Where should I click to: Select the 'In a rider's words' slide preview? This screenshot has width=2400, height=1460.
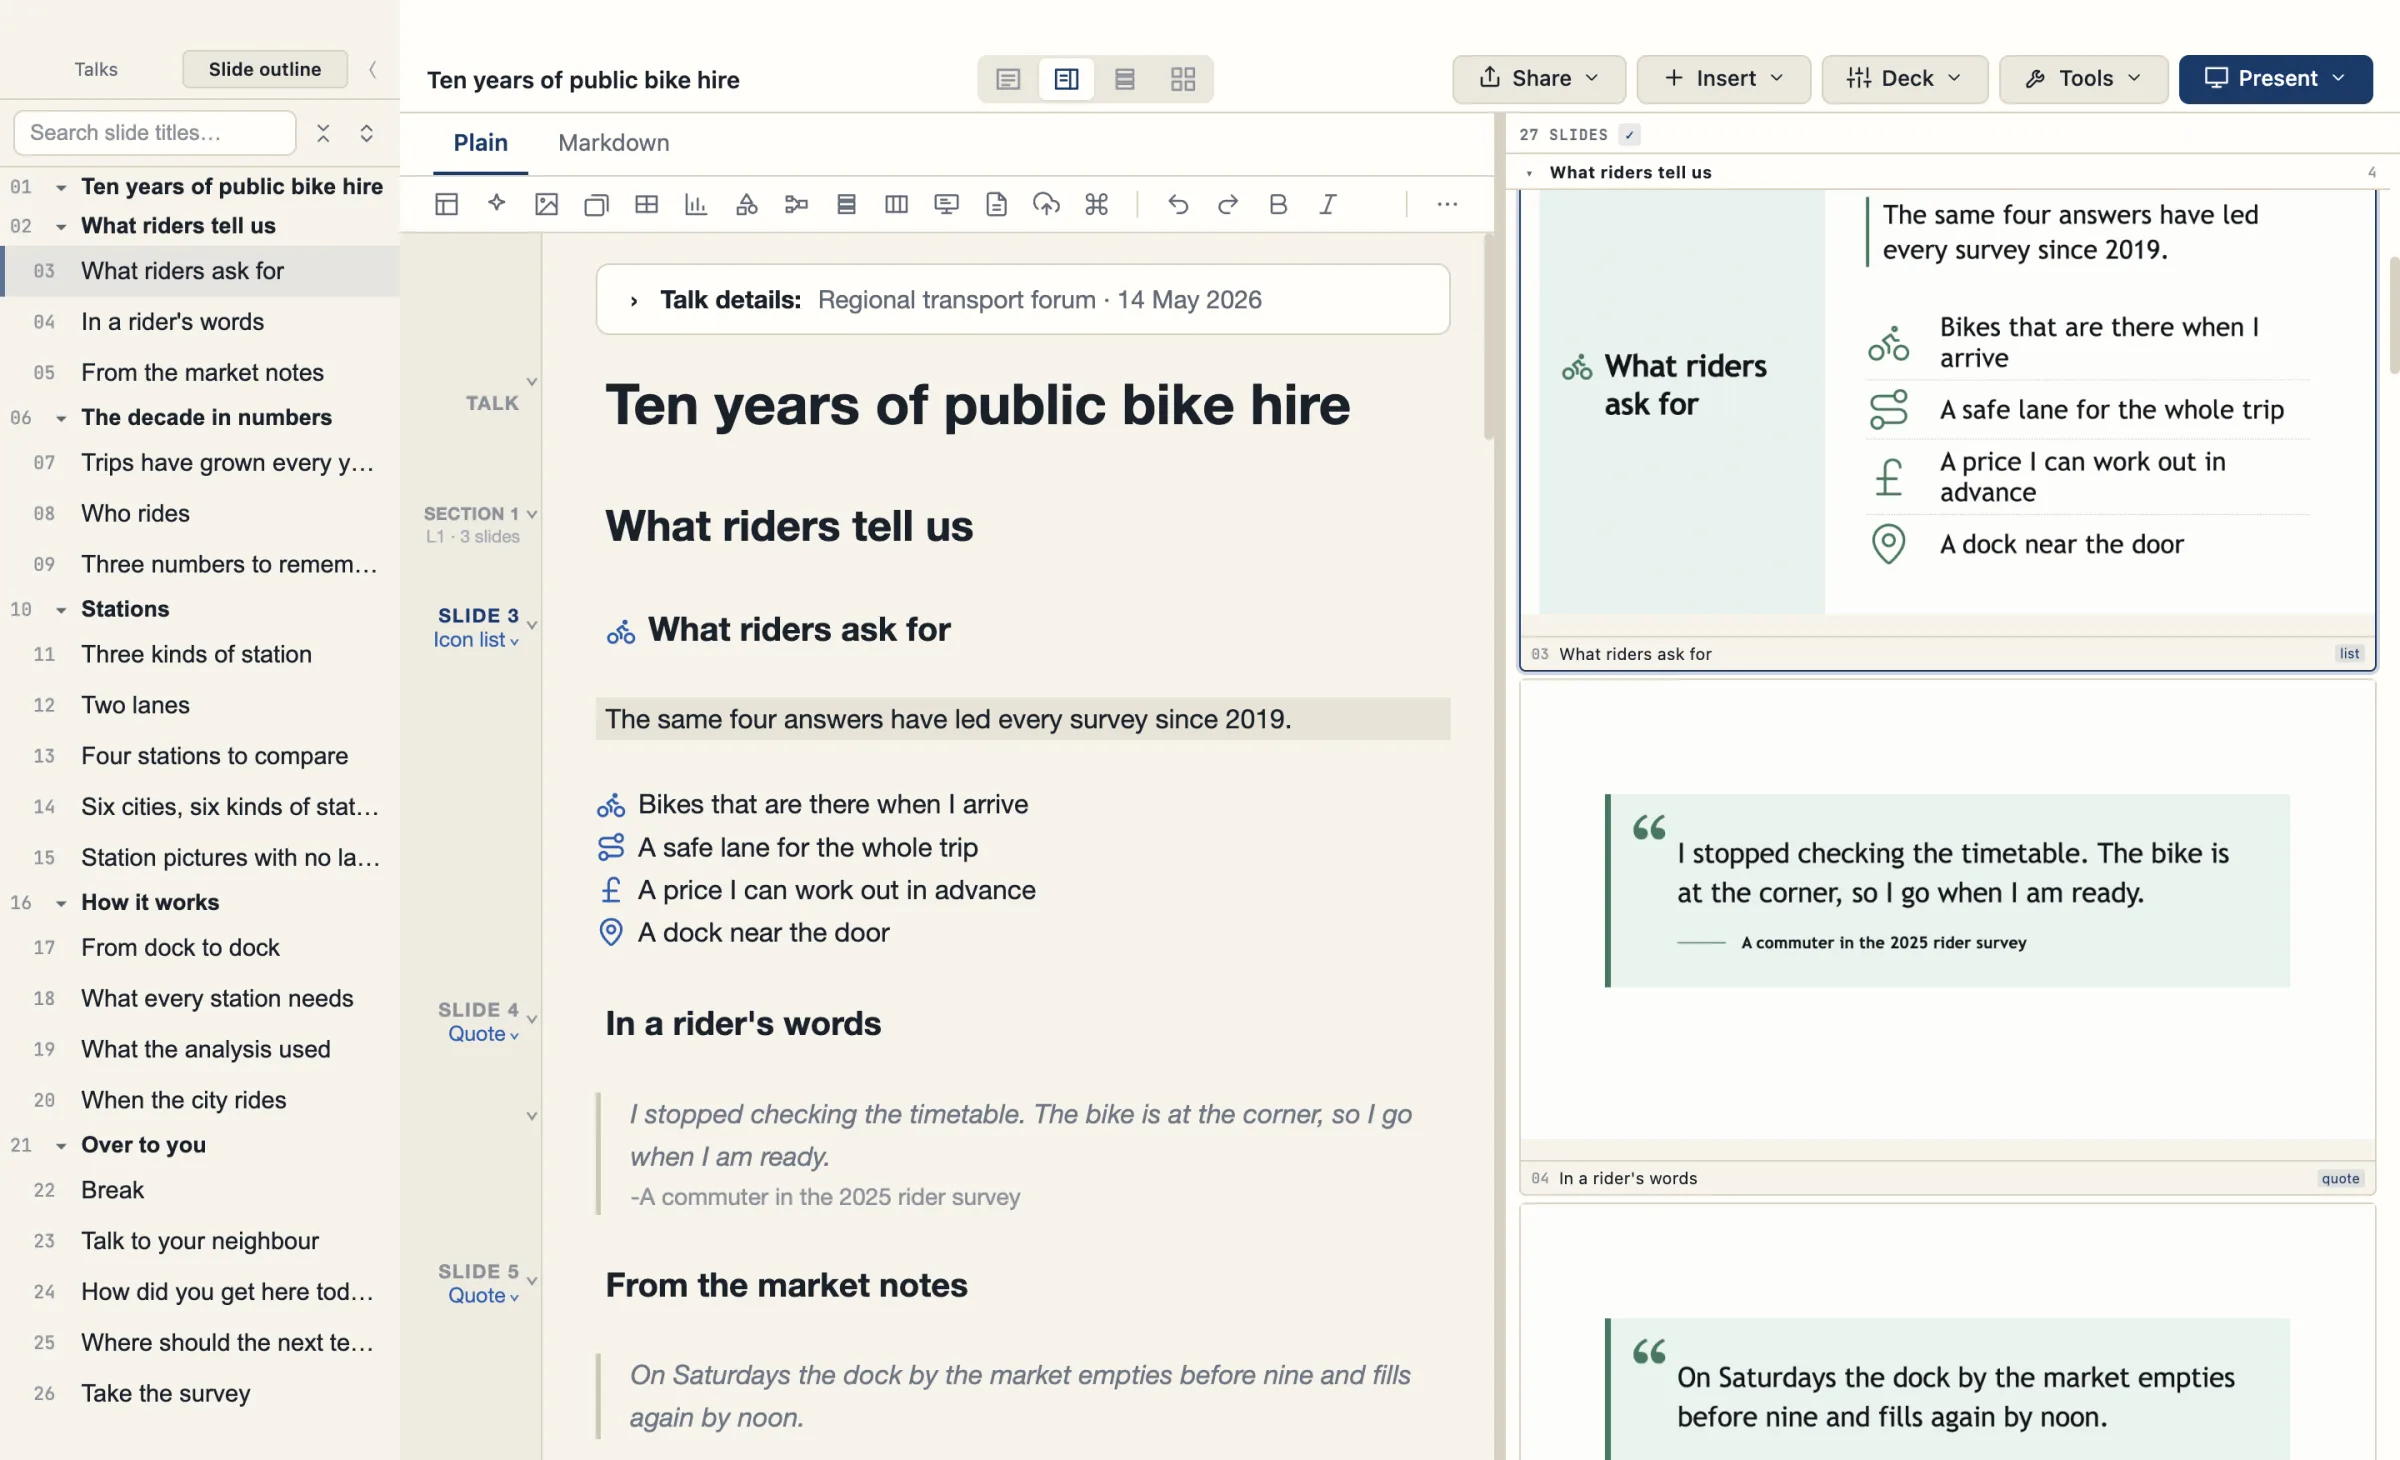coord(1947,938)
